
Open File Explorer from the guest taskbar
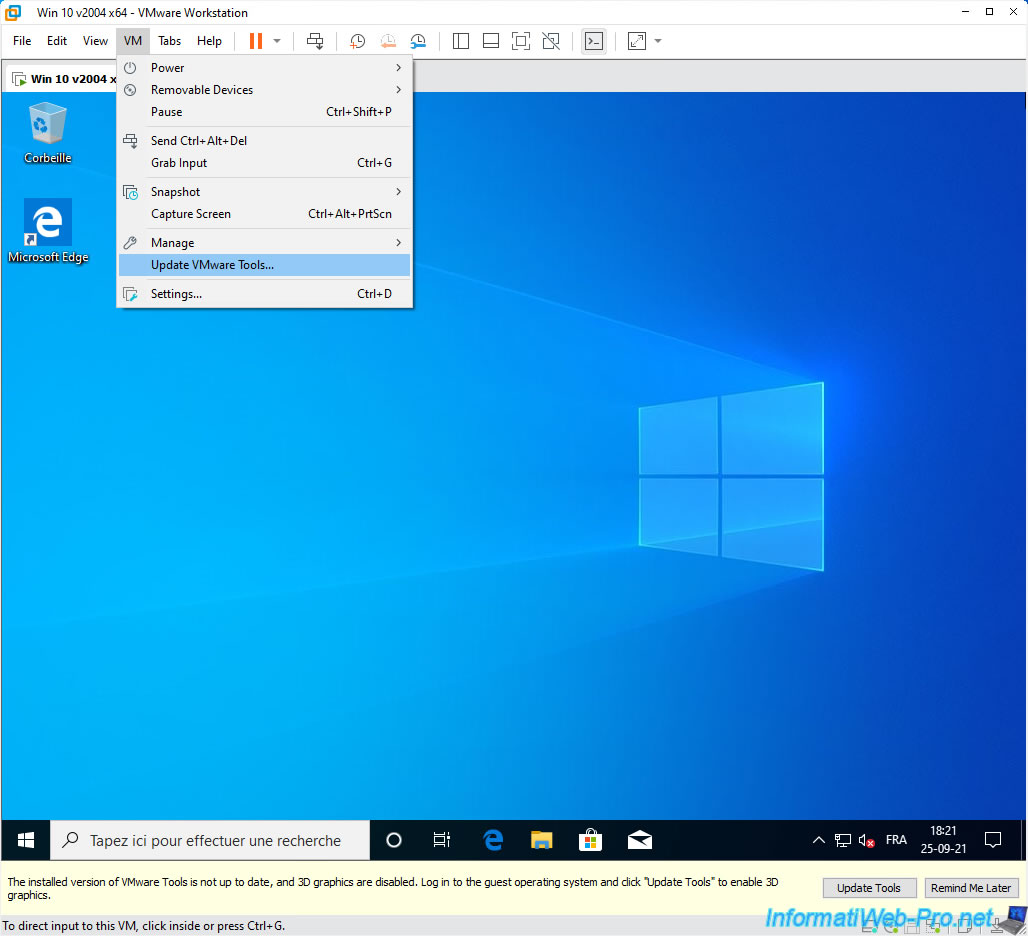(542, 840)
